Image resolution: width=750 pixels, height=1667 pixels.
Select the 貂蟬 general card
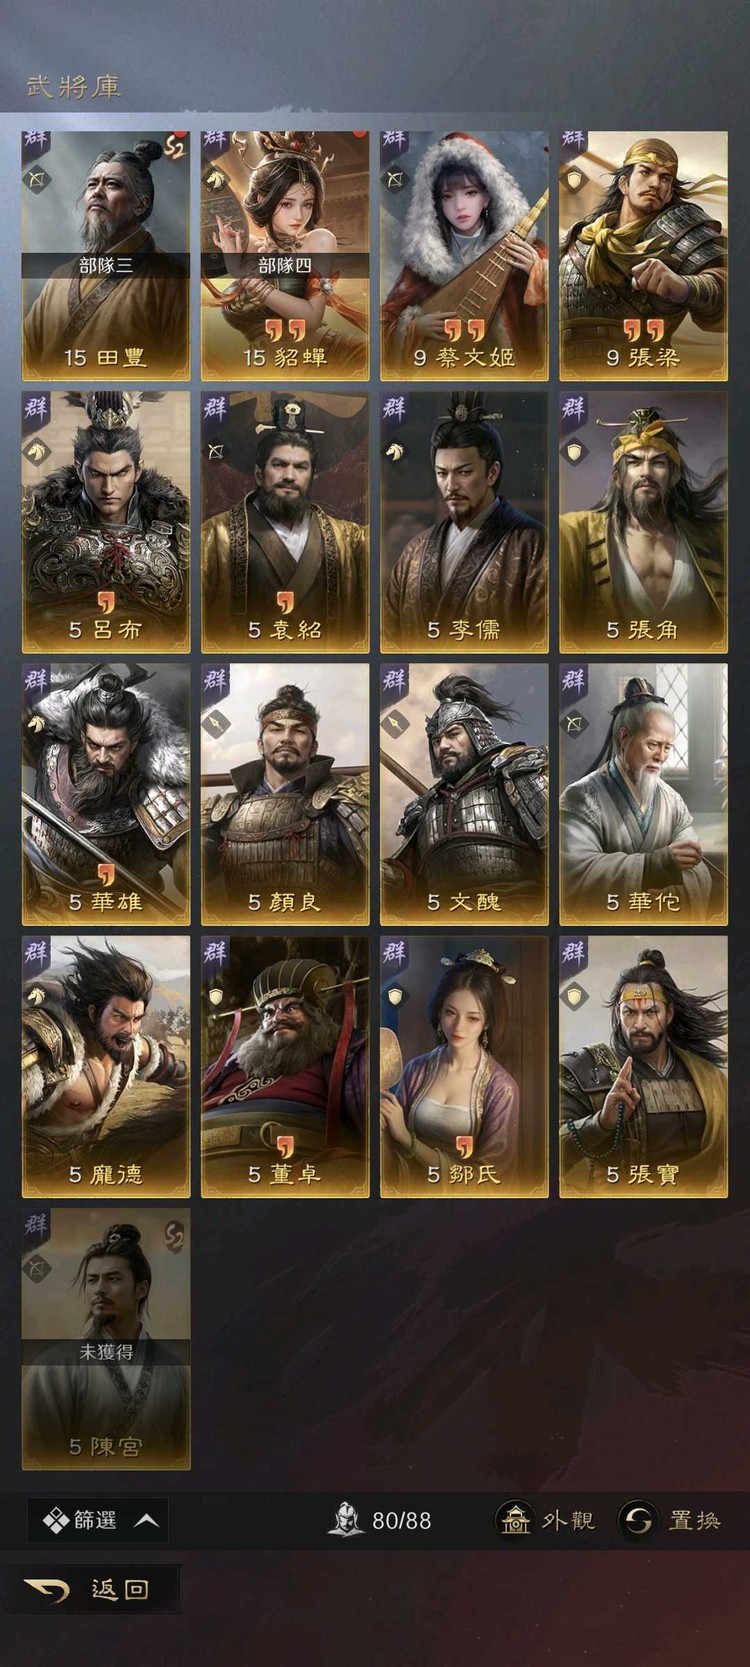[285, 255]
